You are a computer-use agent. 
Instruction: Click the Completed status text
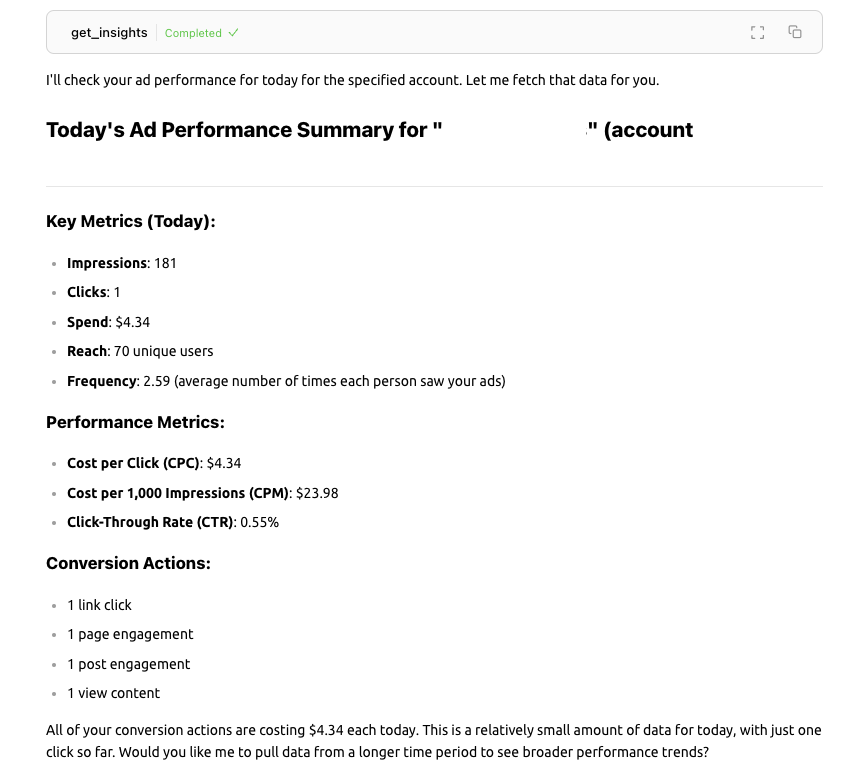click(x=192, y=33)
